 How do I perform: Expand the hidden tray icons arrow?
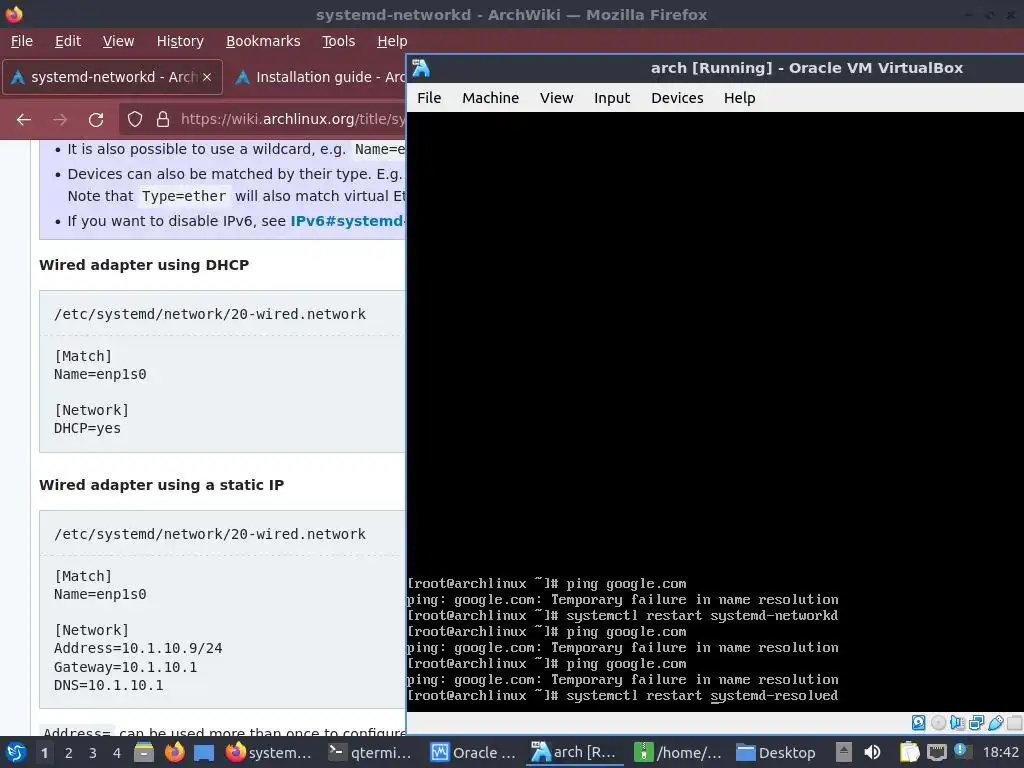point(844,752)
